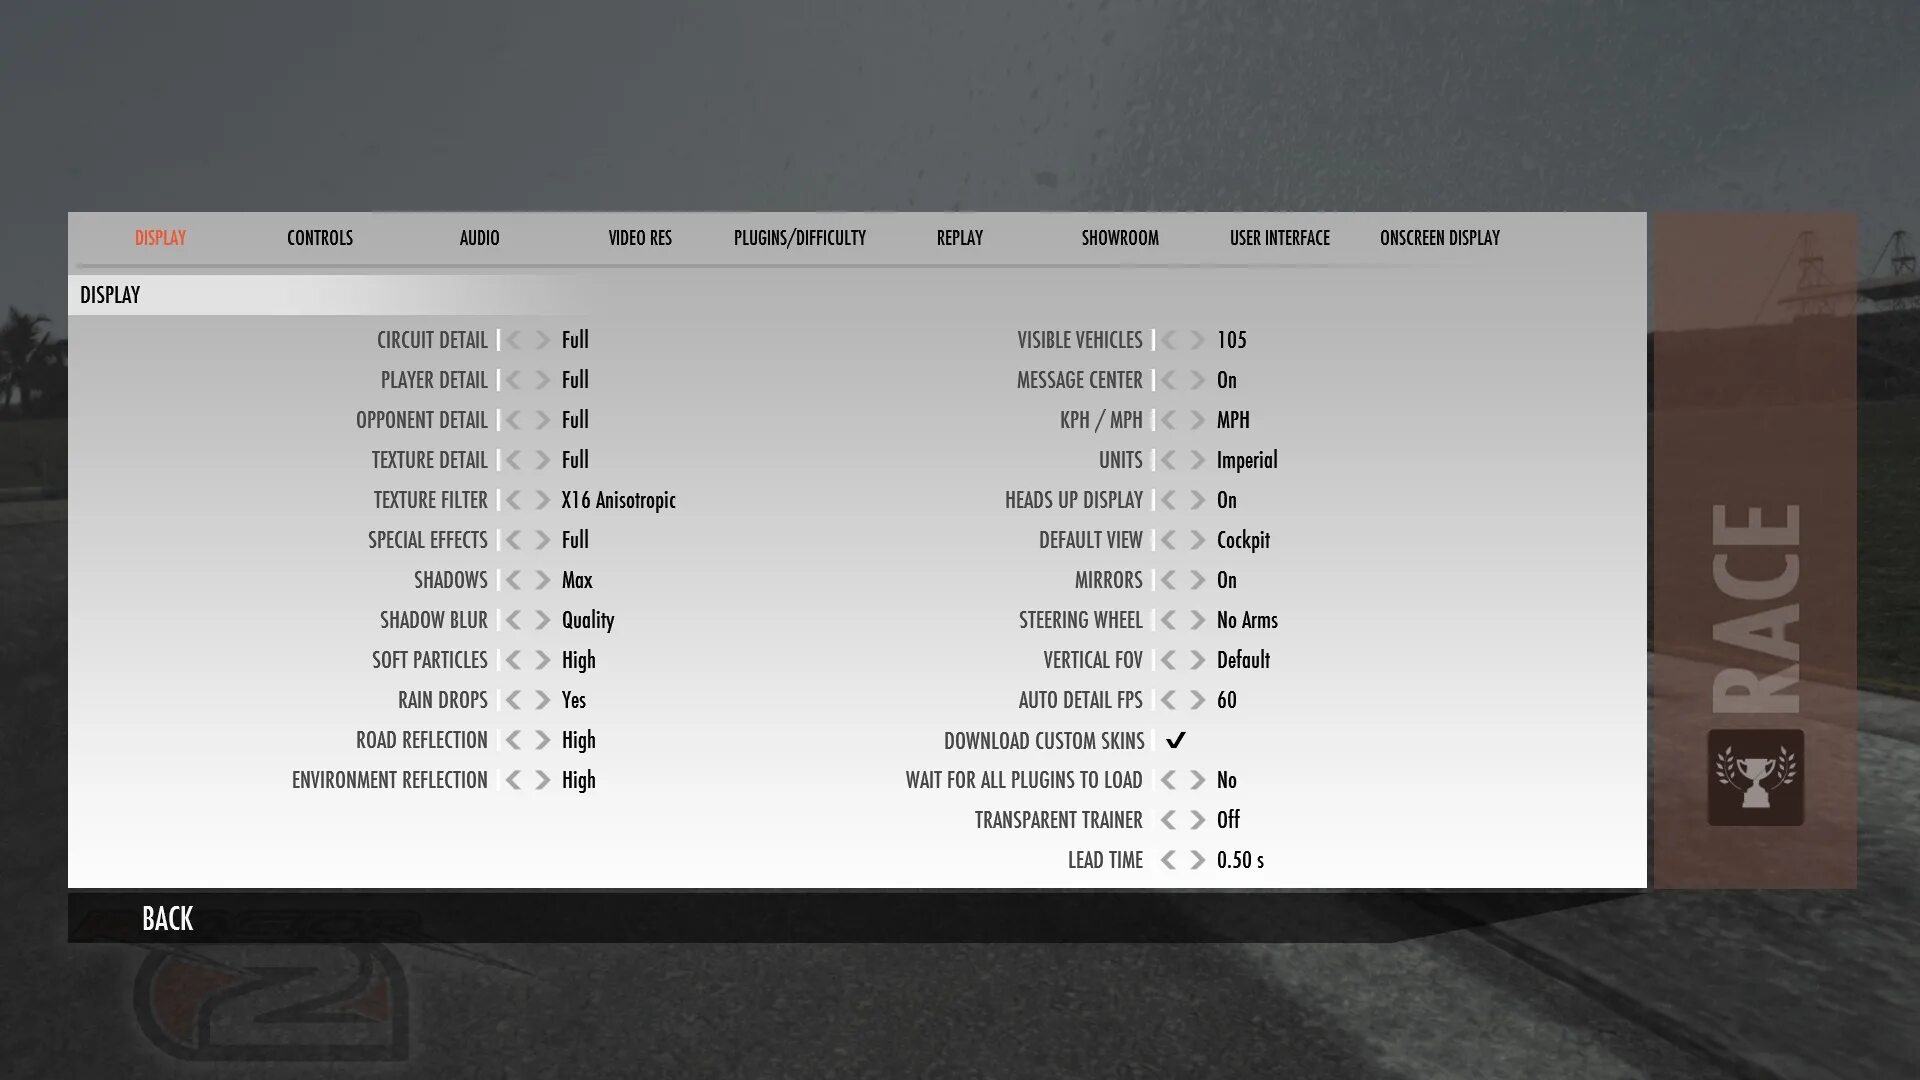This screenshot has height=1080, width=1920.
Task: Click right arrow next to Visible Vehicles
Action: [x=1197, y=340]
